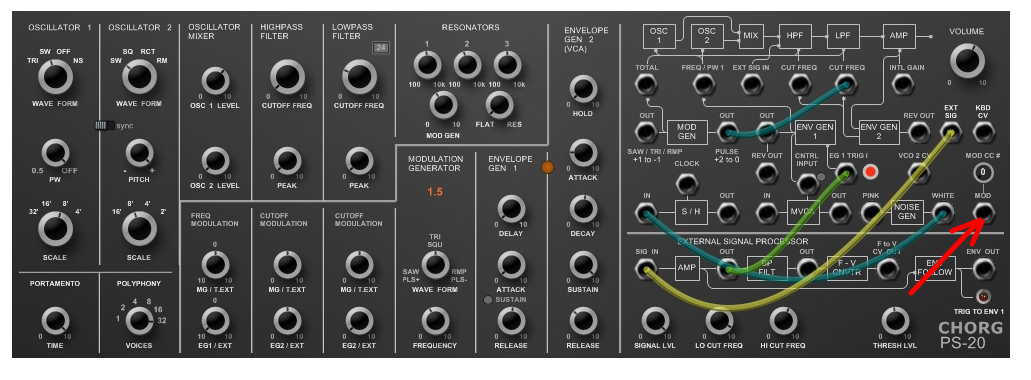Click the F to V CV OUT jack

[x=887, y=269]
